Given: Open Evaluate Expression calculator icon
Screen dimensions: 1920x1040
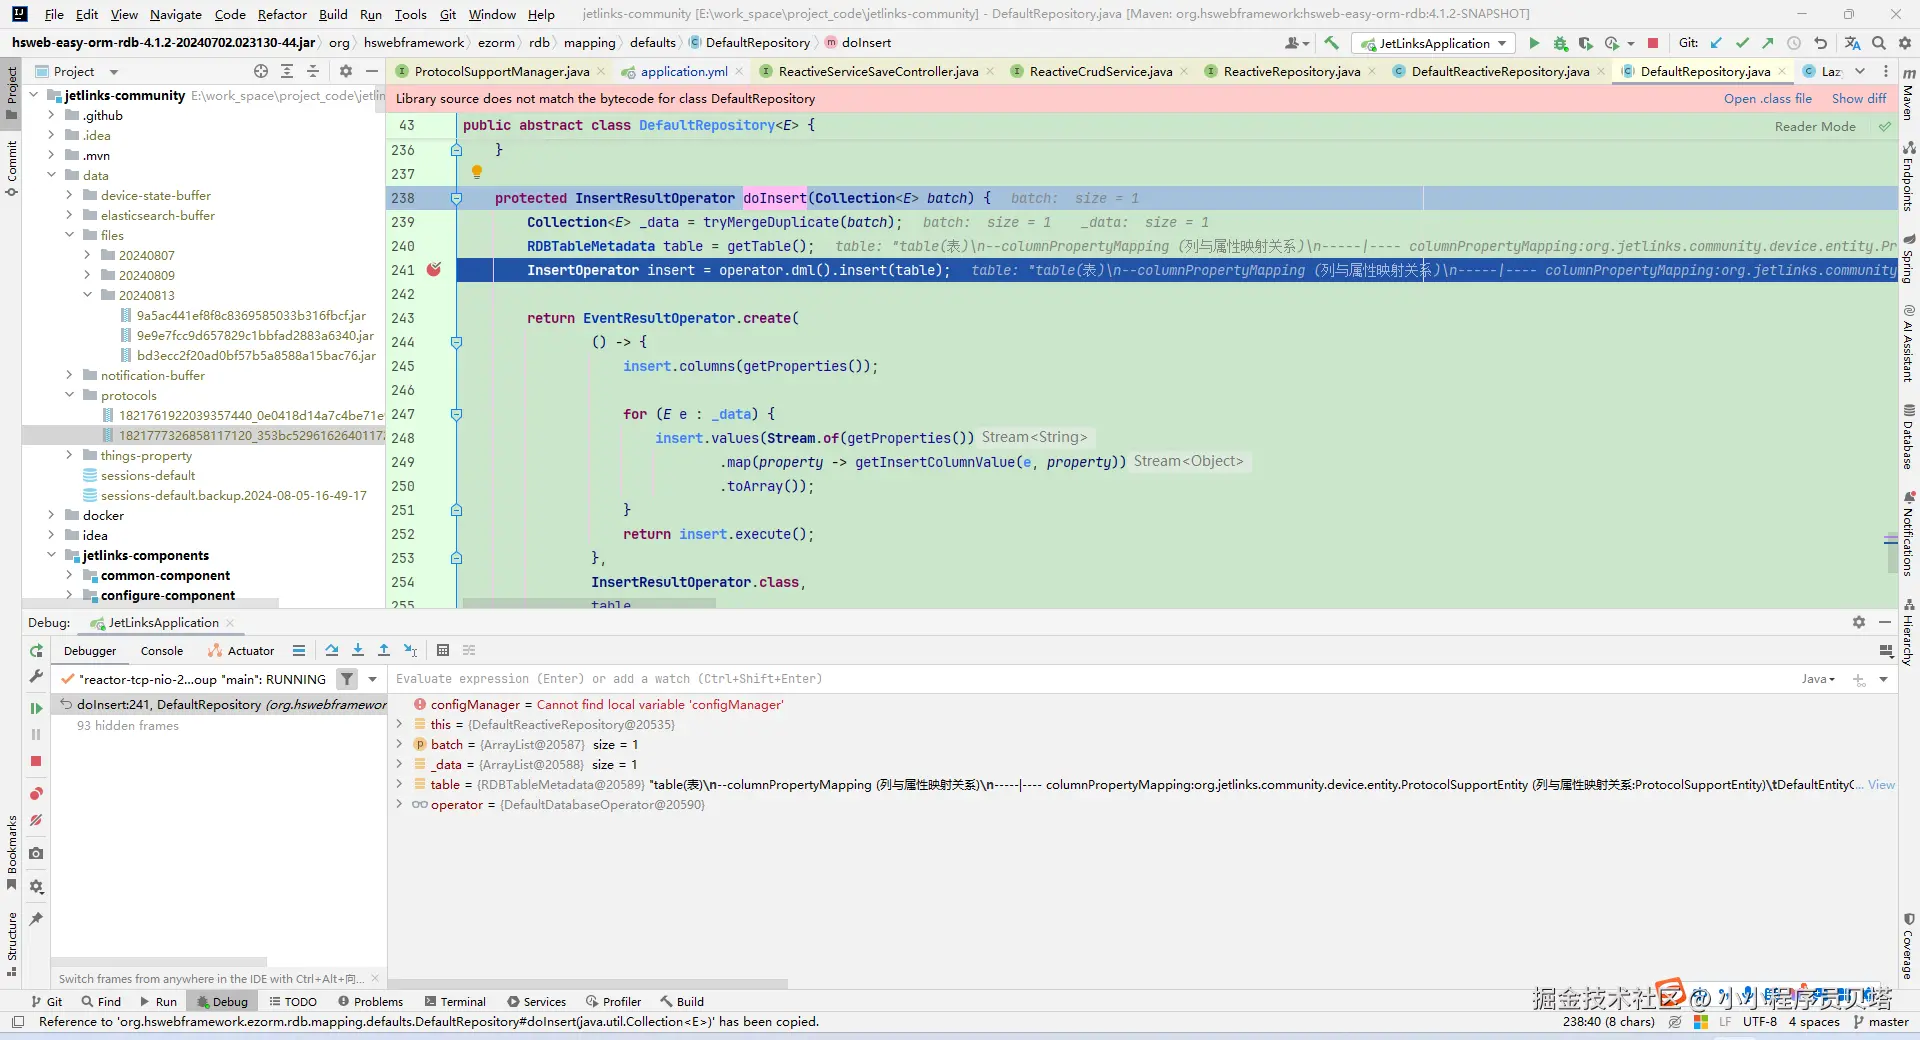Looking at the screenshot, I should (443, 650).
